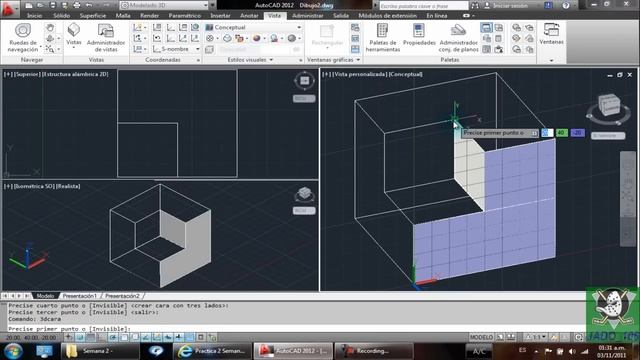The height and width of the screenshot is (360, 640).
Task: Switch to the 'Semana 2' folder taskbar button
Action: tap(100, 351)
